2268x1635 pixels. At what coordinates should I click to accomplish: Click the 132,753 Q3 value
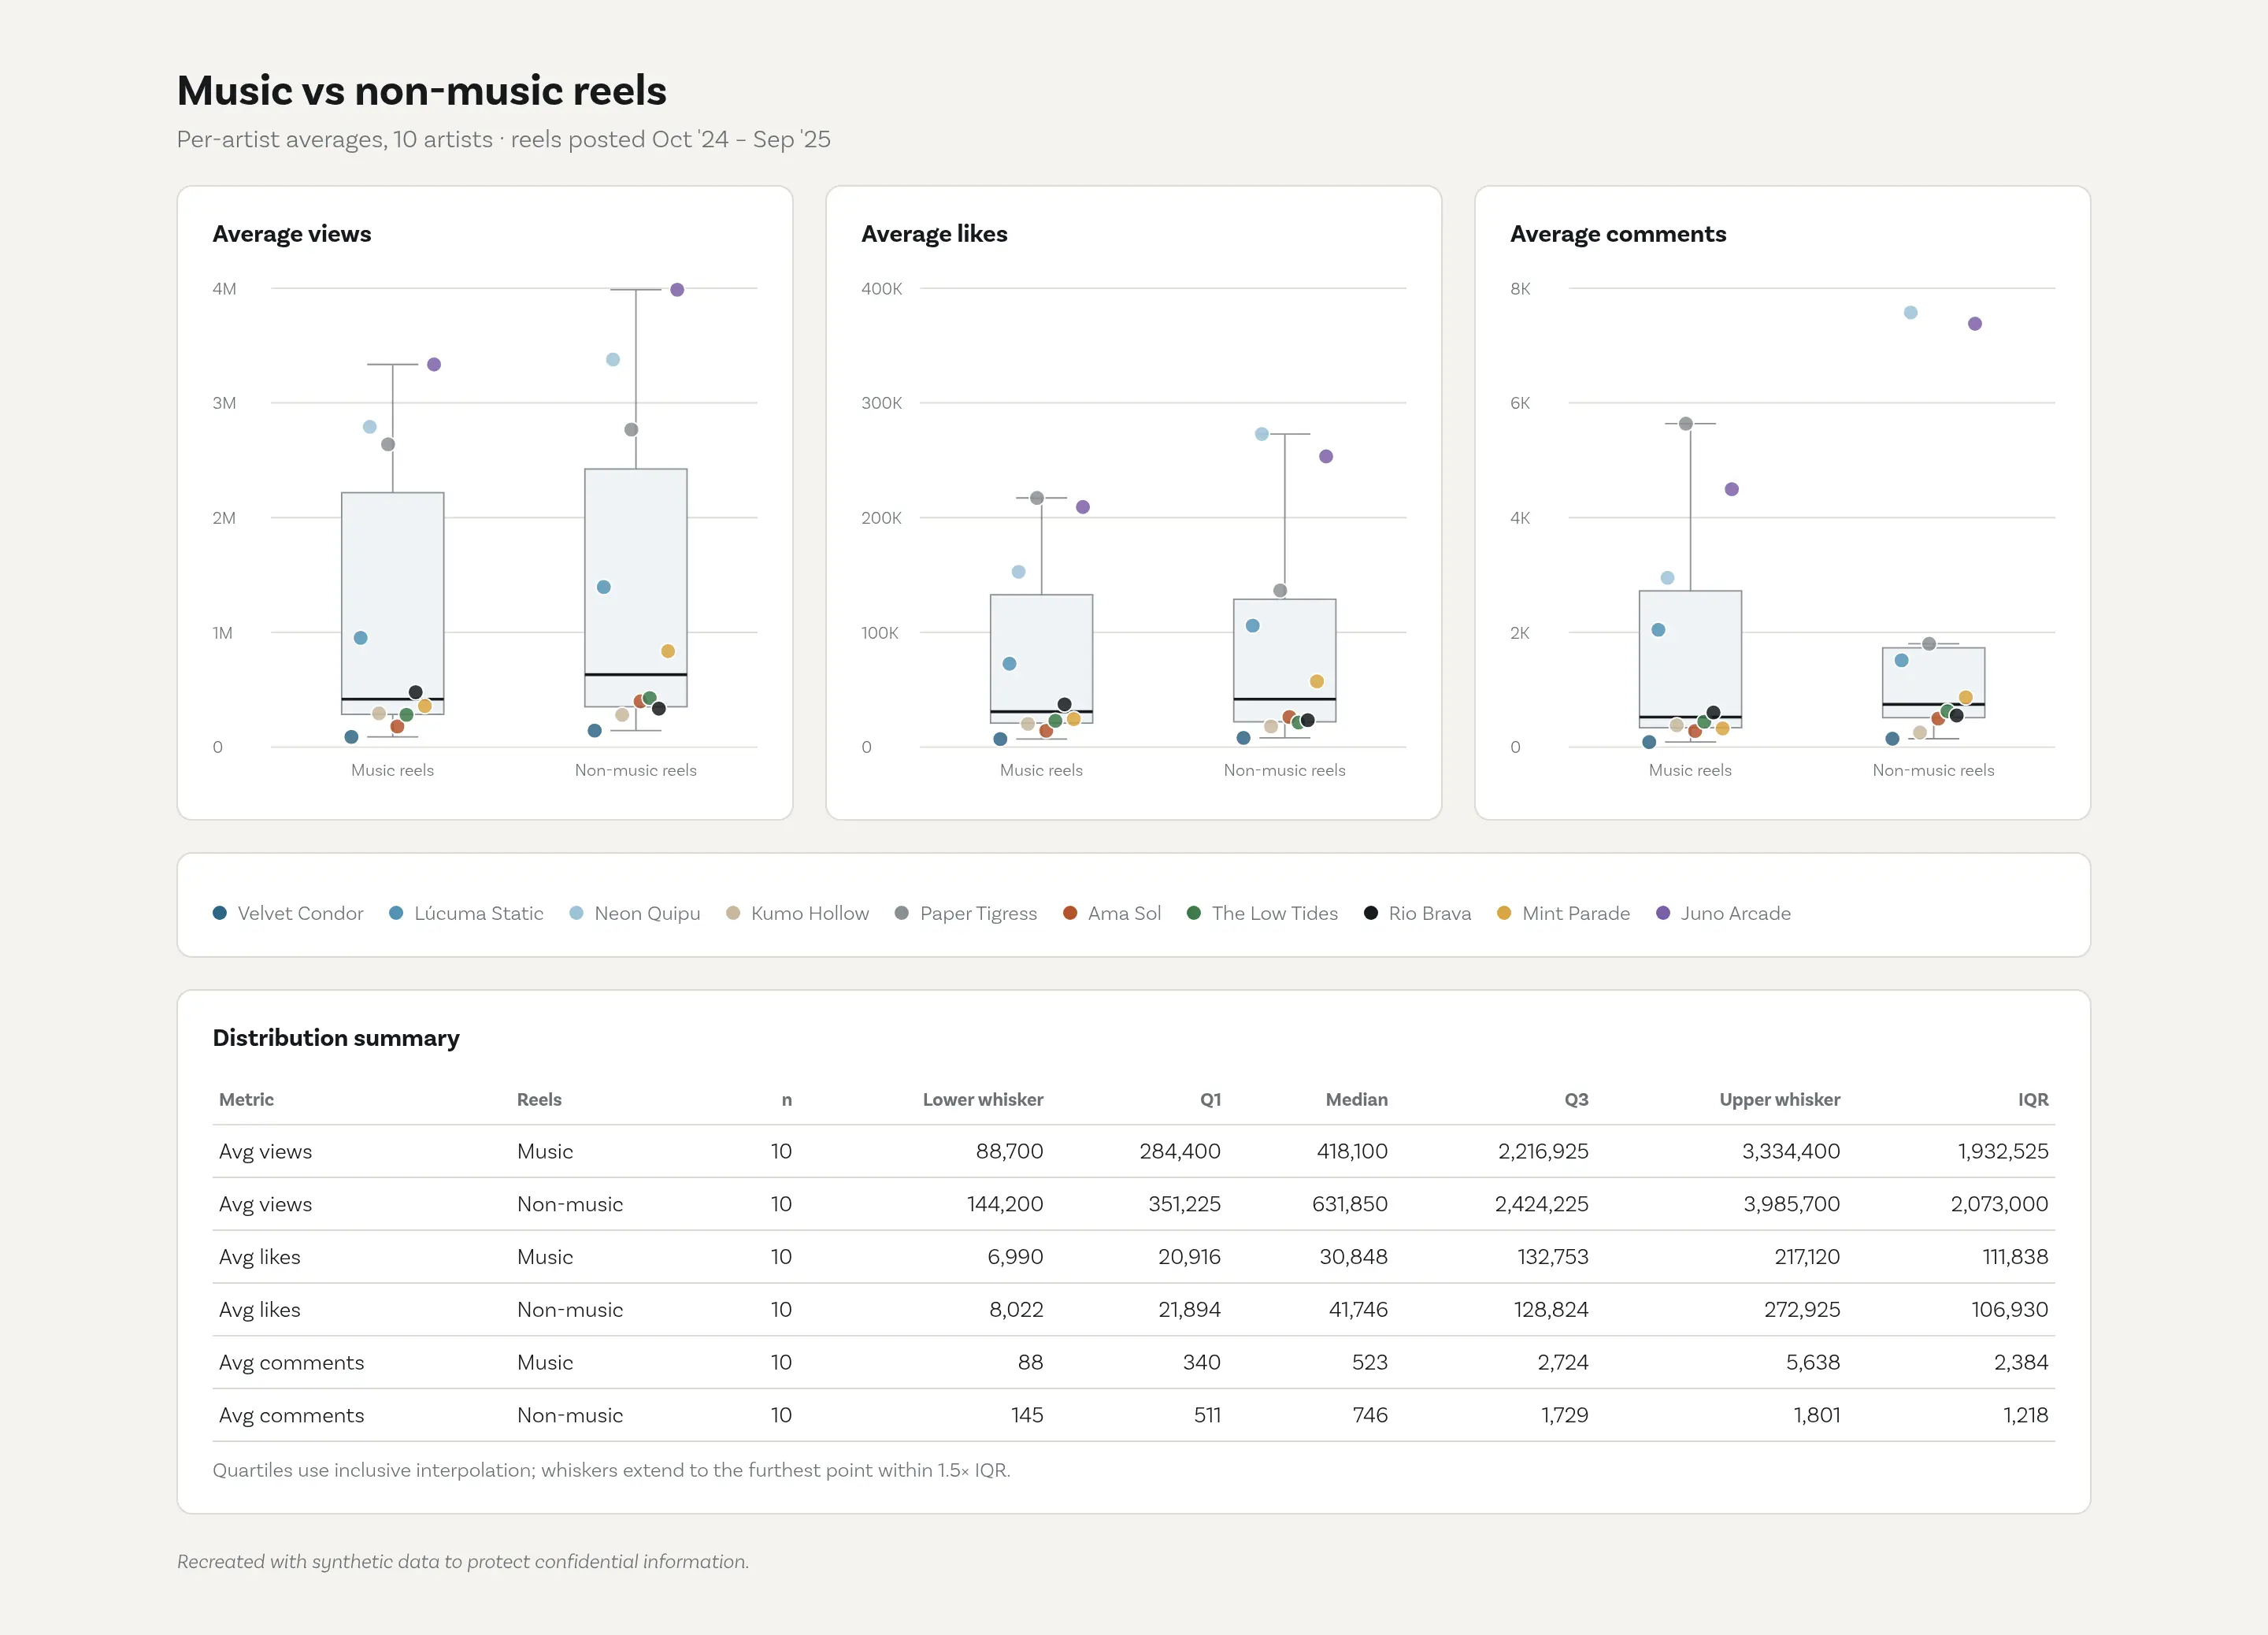click(x=1553, y=1257)
